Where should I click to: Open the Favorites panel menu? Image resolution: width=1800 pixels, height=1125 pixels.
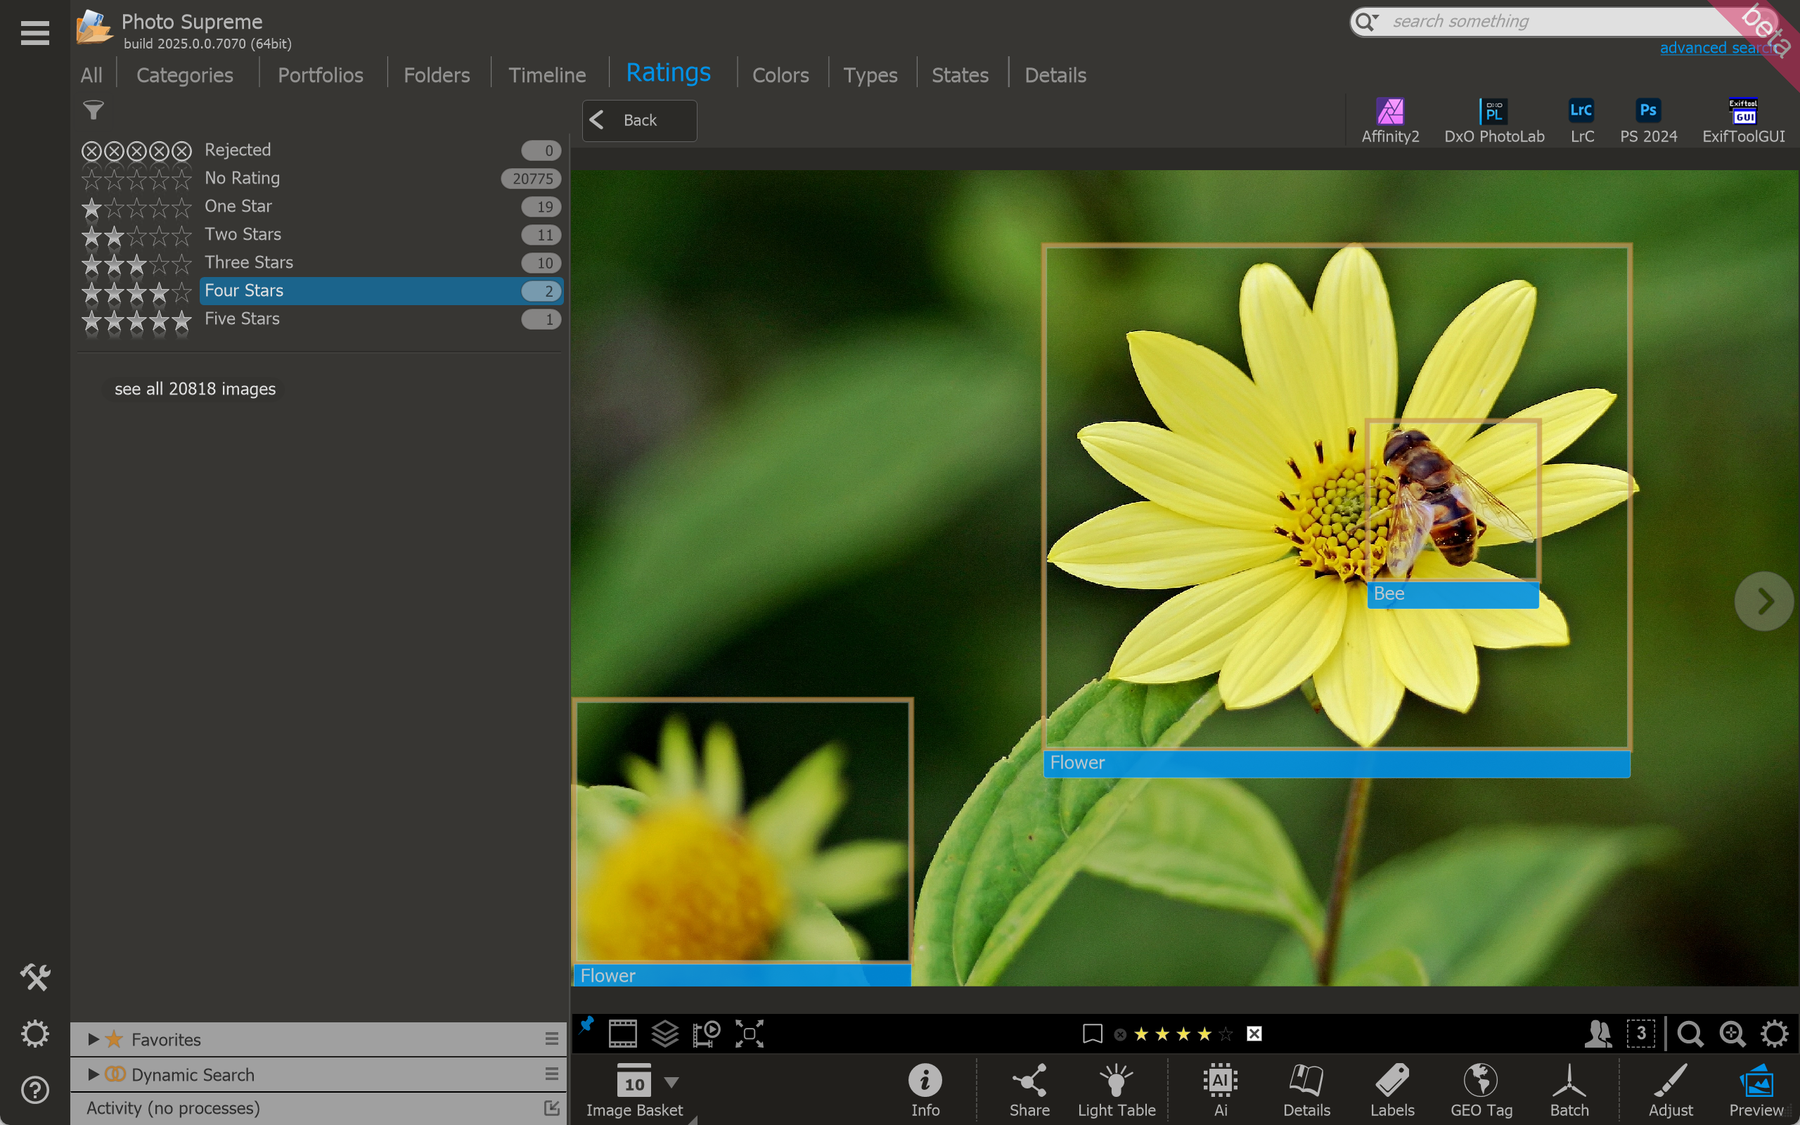click(551, 1040)
